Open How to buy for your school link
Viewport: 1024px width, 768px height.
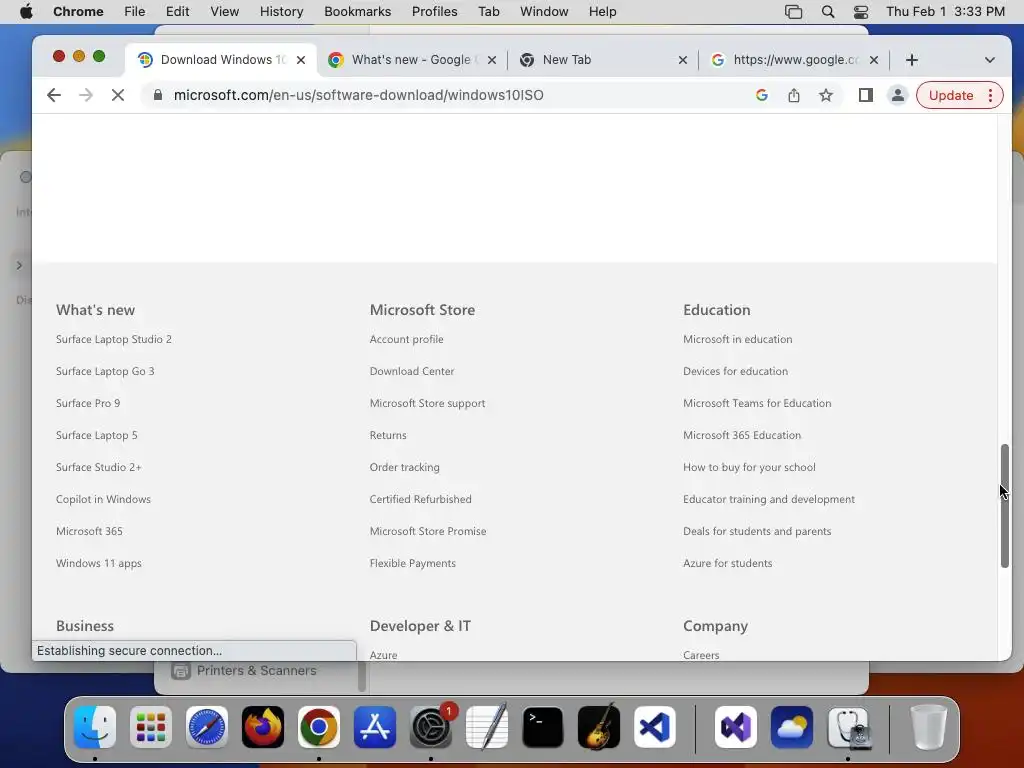click(x=749, y=467)
